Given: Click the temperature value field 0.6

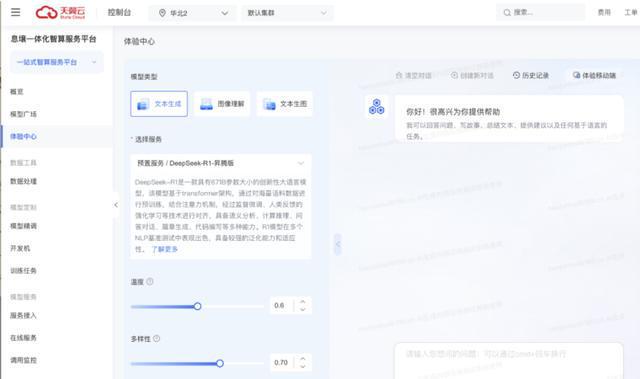Looking at the screenshot, I should [281, 306].
